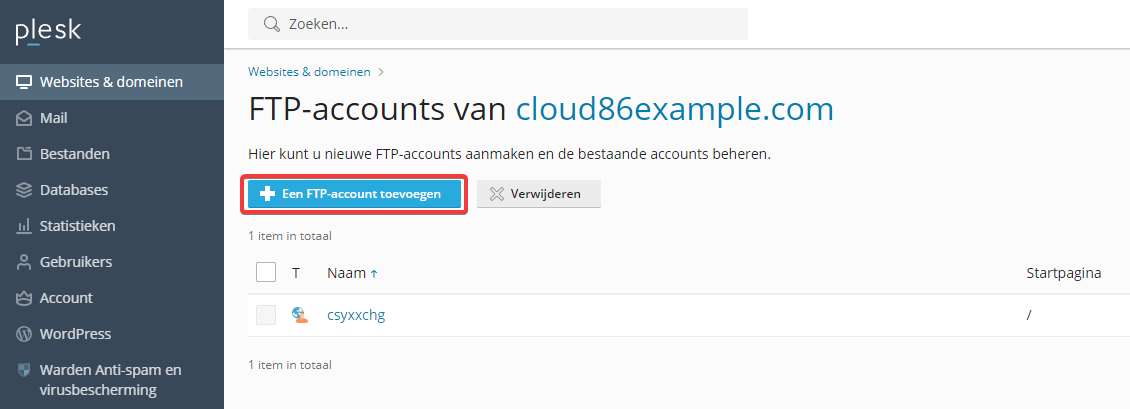
Task: Open Websites & domeinen monitor icon
Action: [x=24, y=82]
